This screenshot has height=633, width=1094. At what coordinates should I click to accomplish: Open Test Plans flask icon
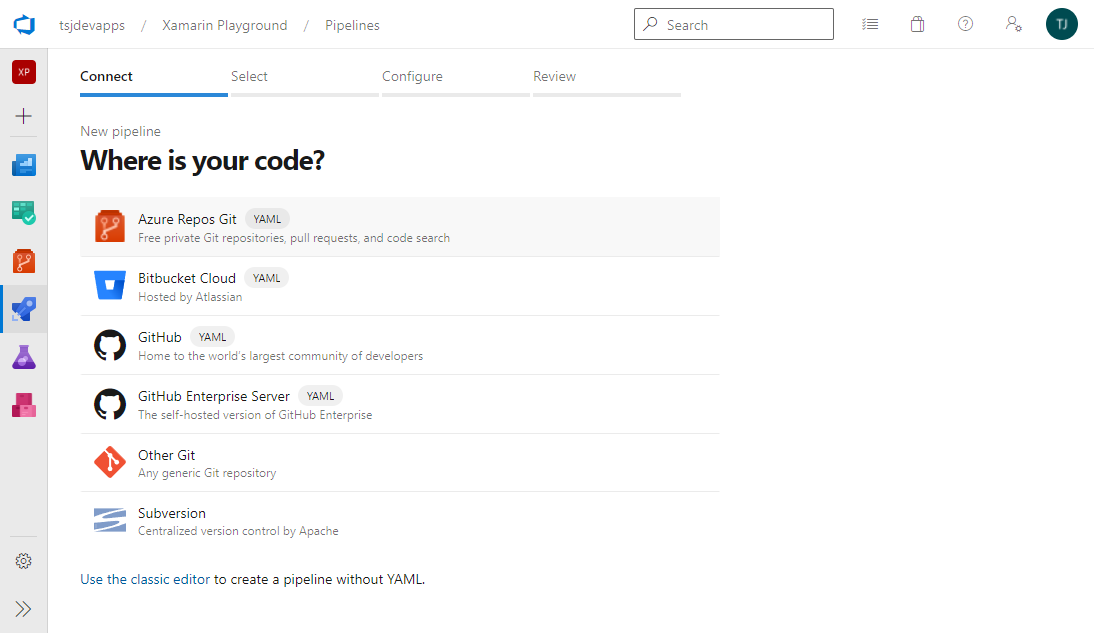(x=24, y=357)
